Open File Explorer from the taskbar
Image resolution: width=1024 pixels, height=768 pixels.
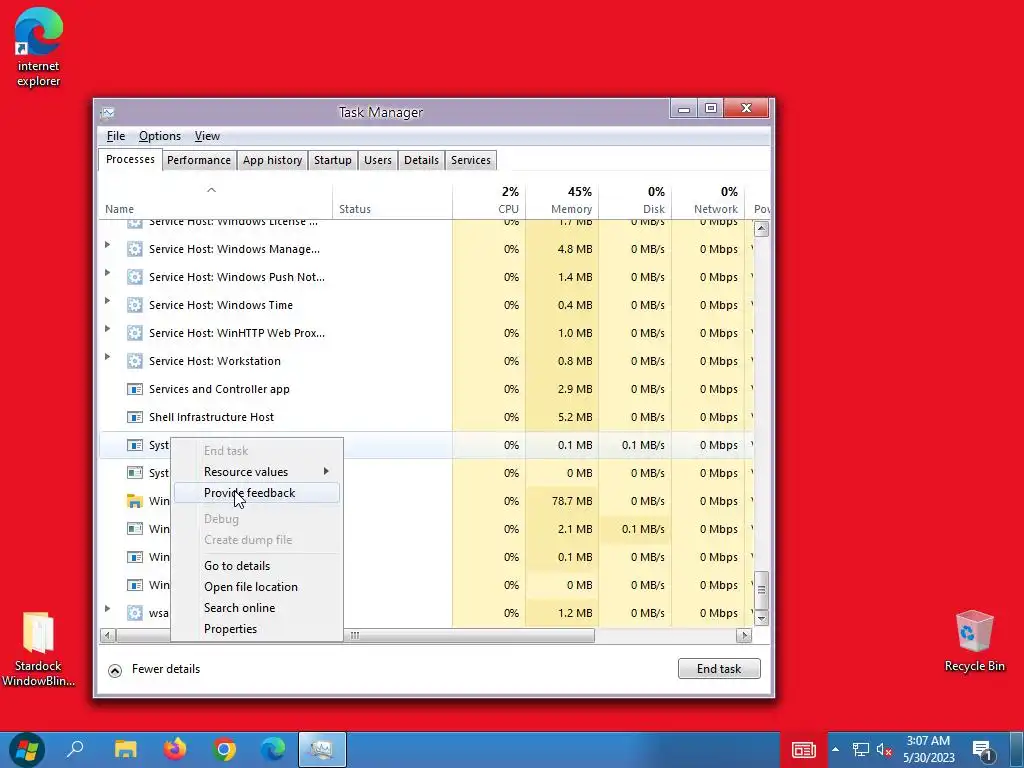(125, 749)
